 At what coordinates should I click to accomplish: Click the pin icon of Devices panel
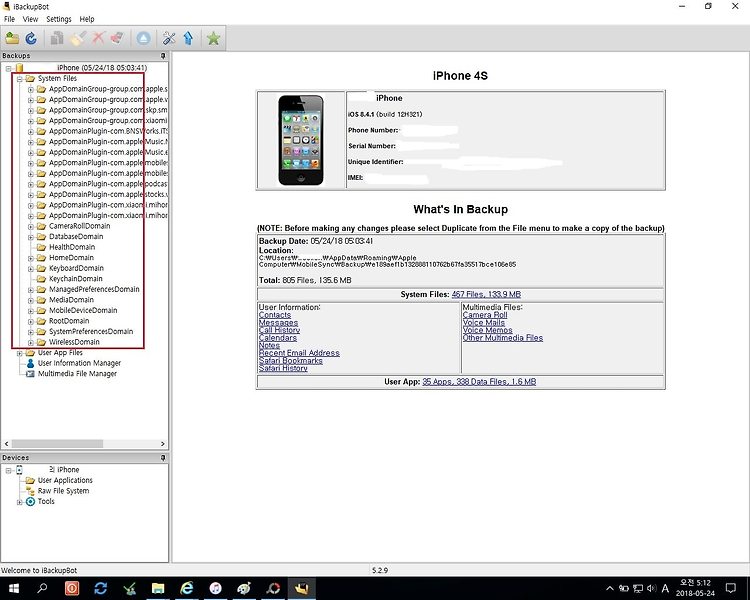(x=163, y=458)
